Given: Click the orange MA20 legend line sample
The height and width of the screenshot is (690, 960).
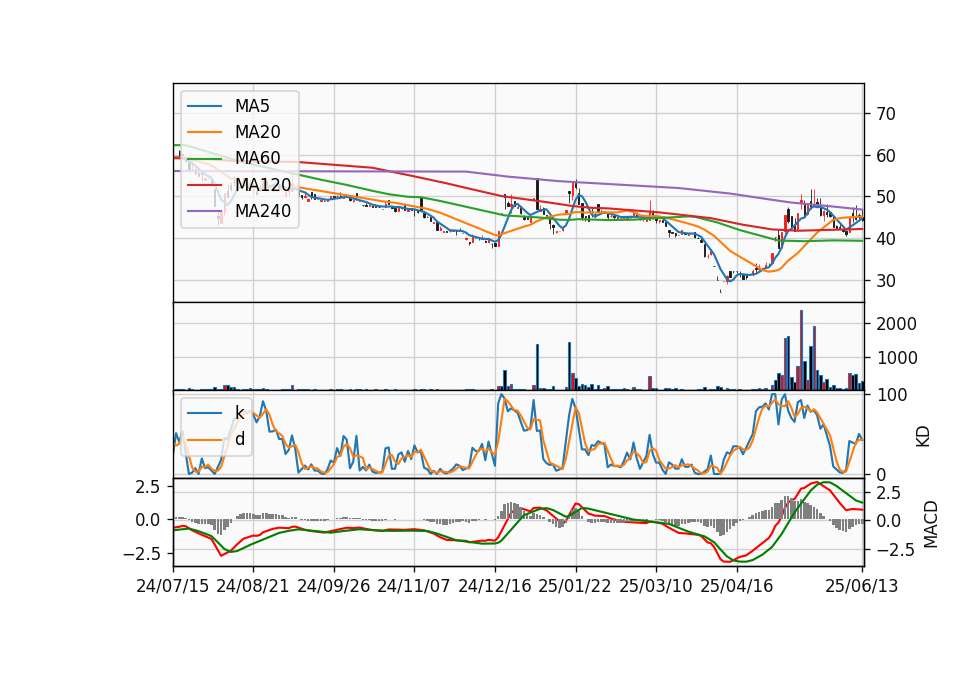Looking at the screenshot, I should coord(204,132).
